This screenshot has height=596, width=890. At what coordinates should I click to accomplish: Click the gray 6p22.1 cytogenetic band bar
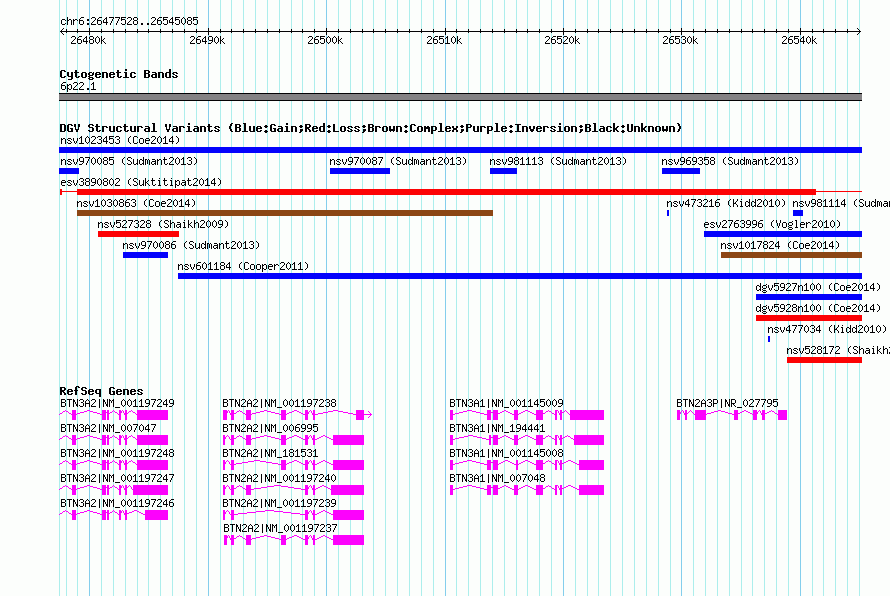click(460, 97)
